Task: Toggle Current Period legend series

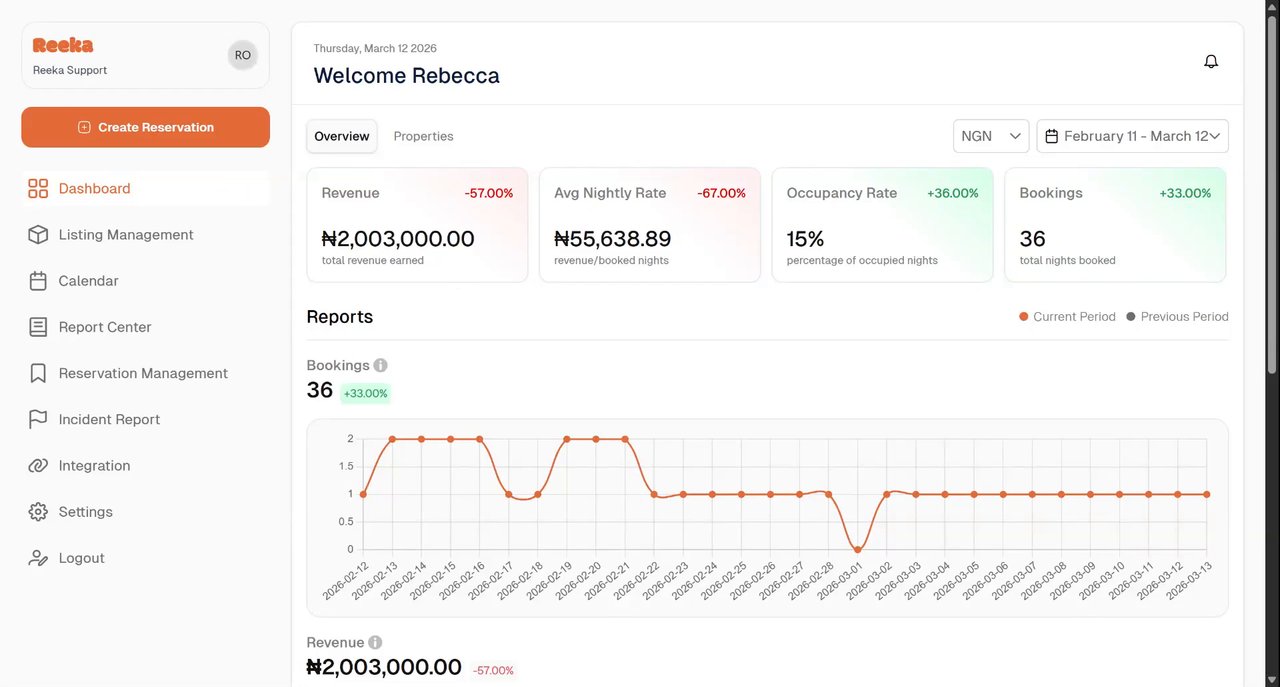Action: 1067,317
